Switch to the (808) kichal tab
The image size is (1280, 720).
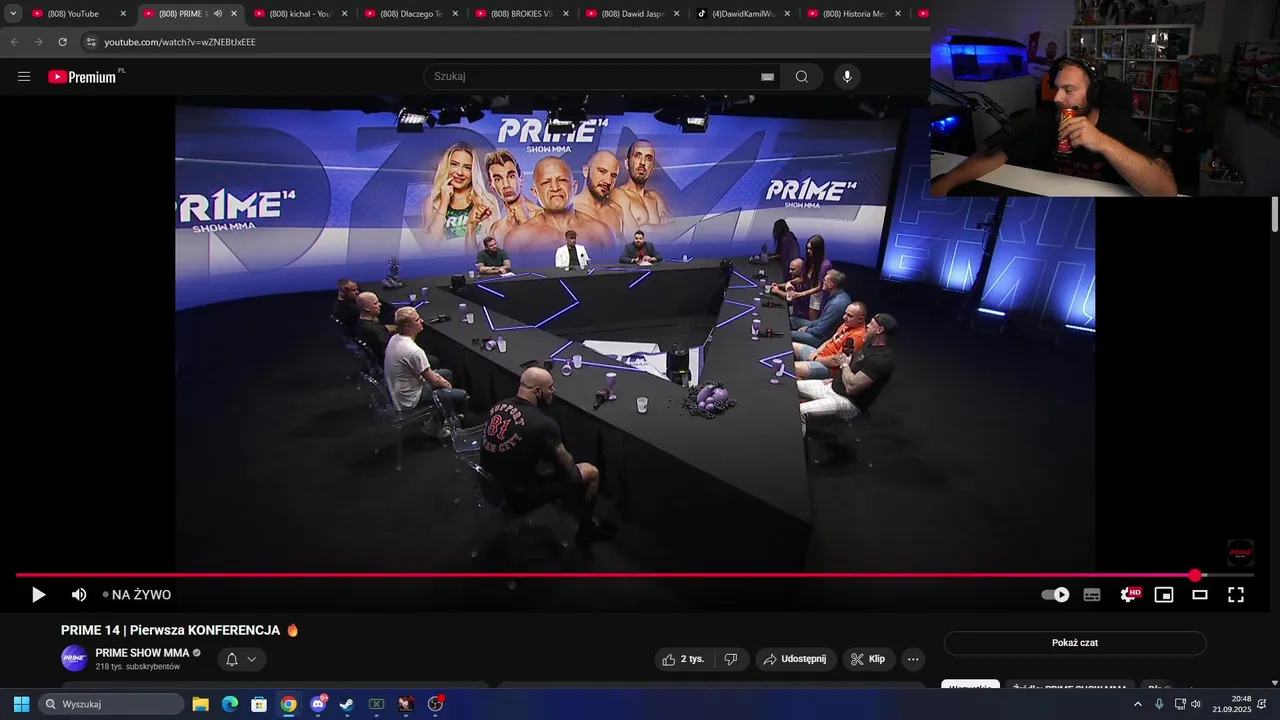pos(300,14)
